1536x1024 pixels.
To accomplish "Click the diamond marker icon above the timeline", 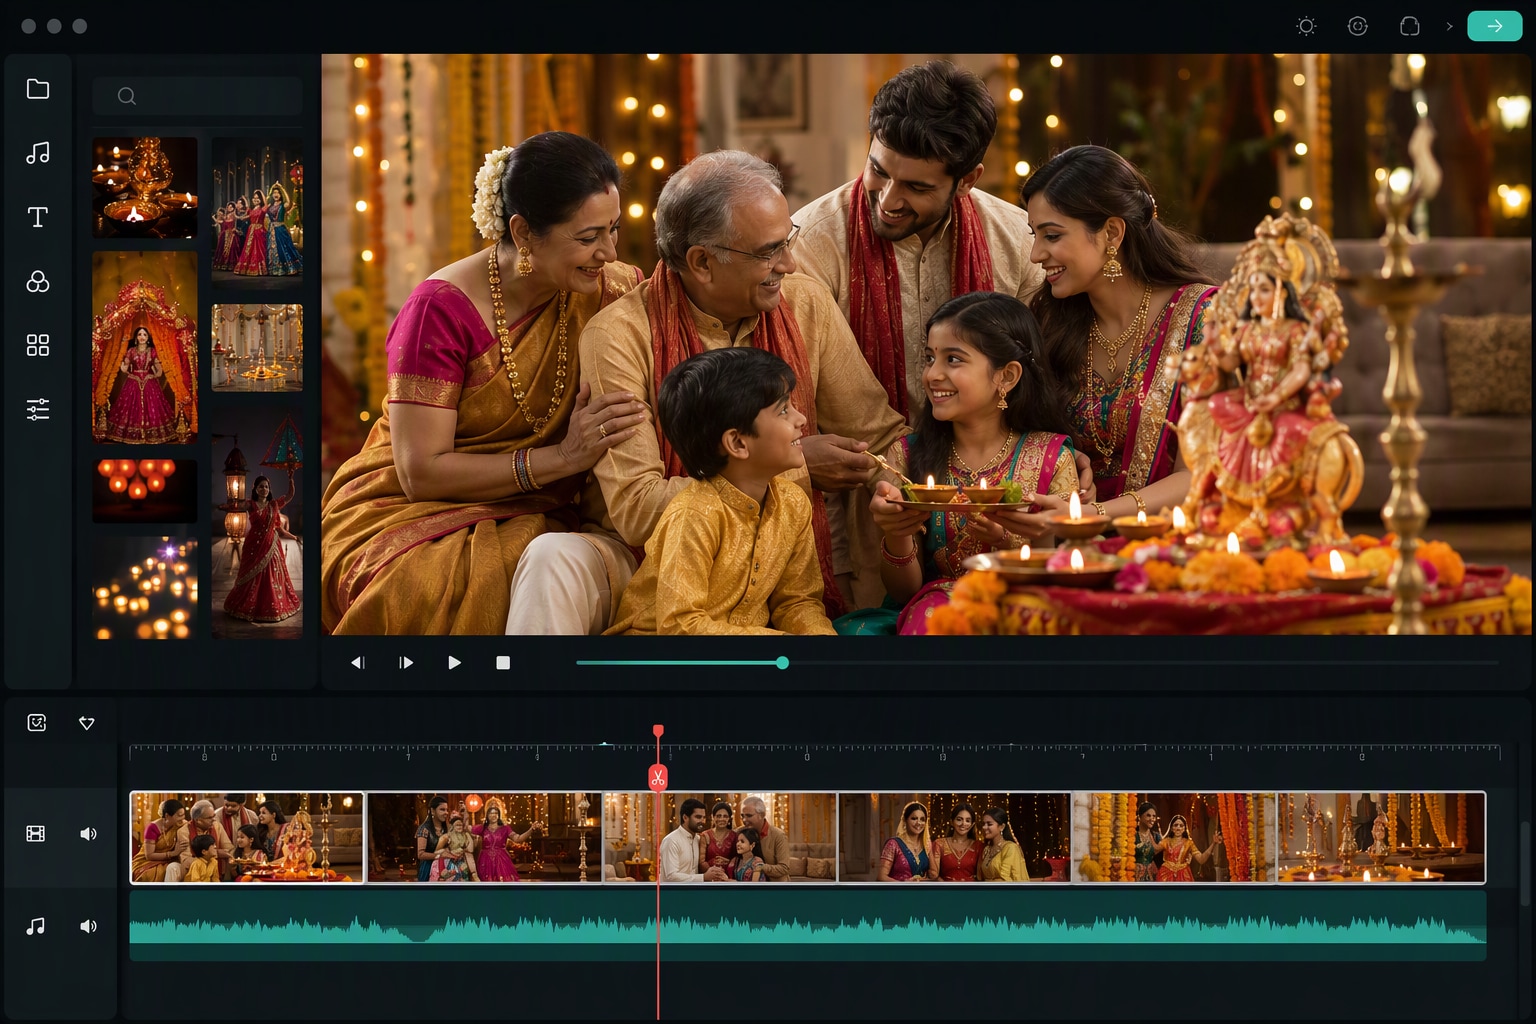I will tap(87, 723).
